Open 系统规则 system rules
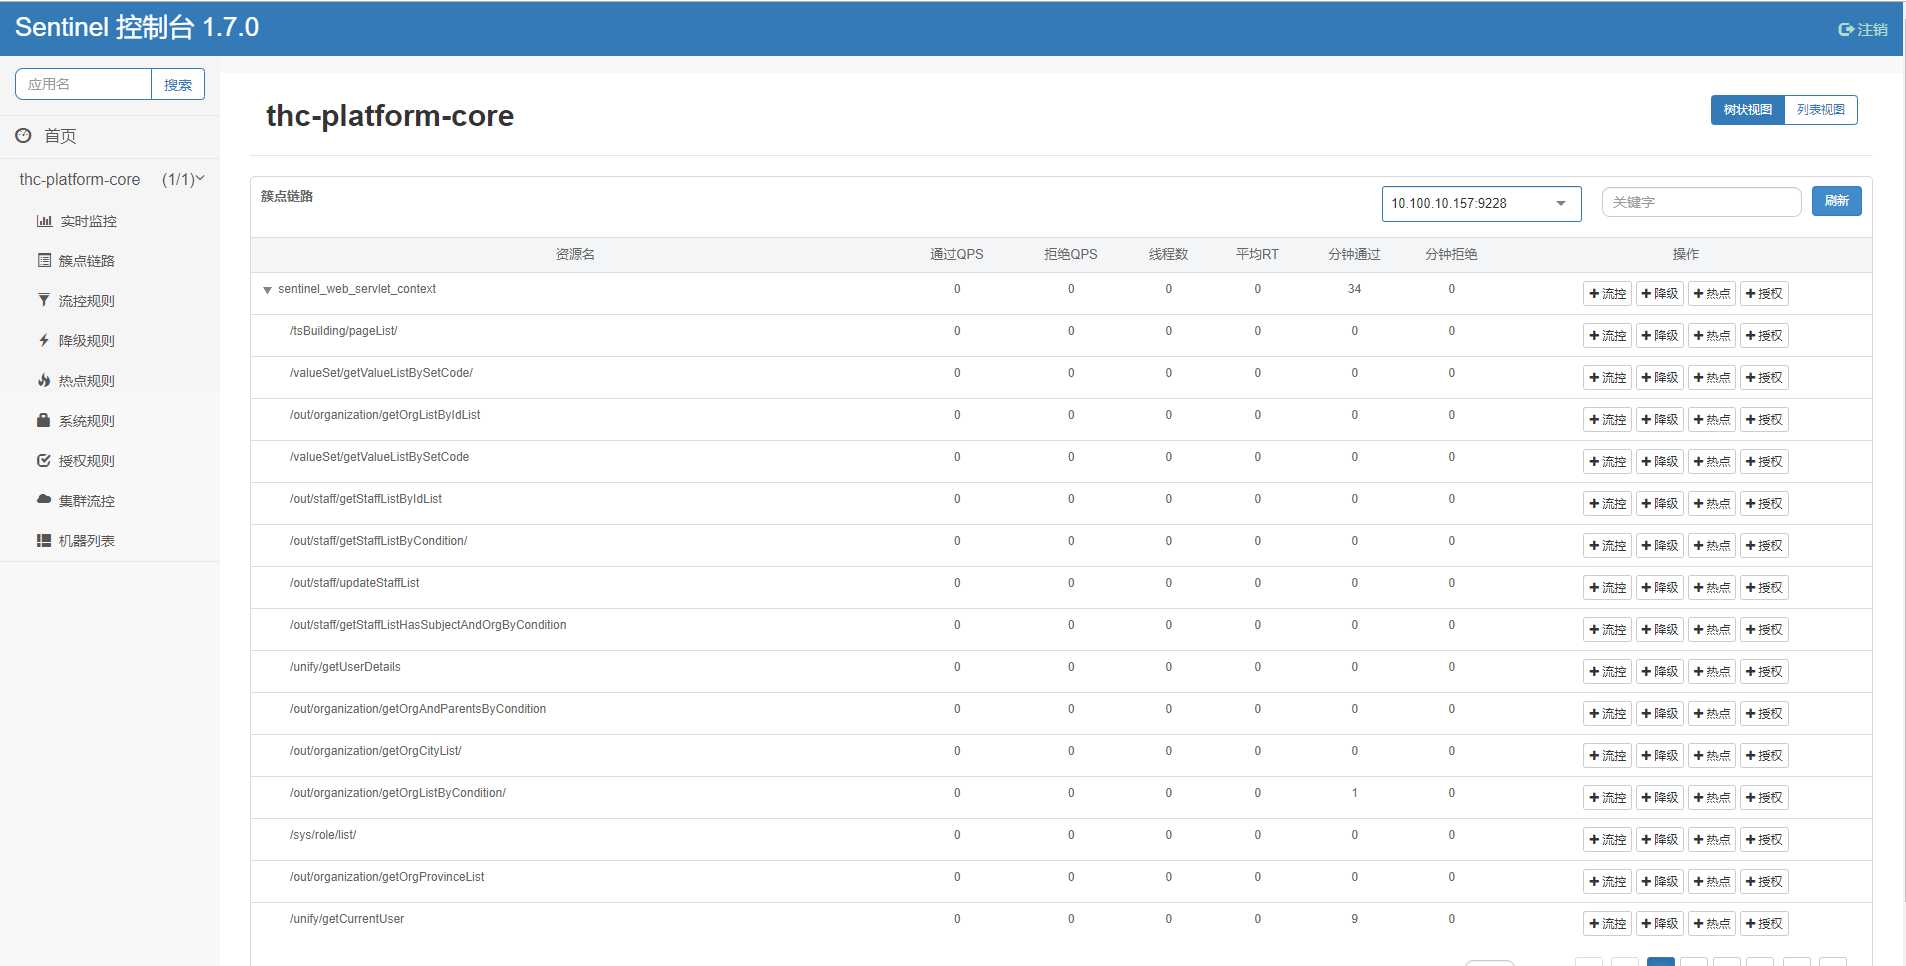 pyautogui.click(x=76, y=421)
